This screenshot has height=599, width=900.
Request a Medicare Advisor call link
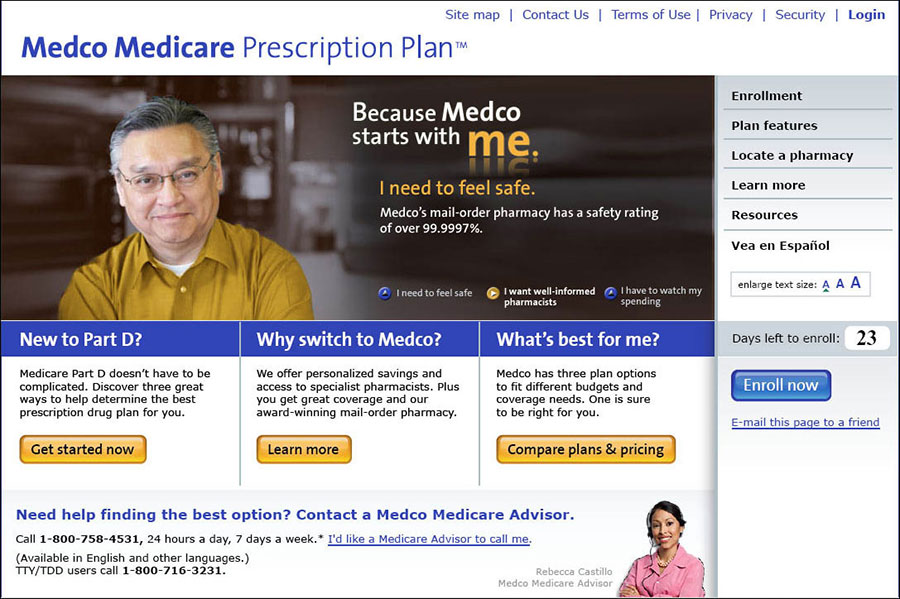click(x=429, y=539)
